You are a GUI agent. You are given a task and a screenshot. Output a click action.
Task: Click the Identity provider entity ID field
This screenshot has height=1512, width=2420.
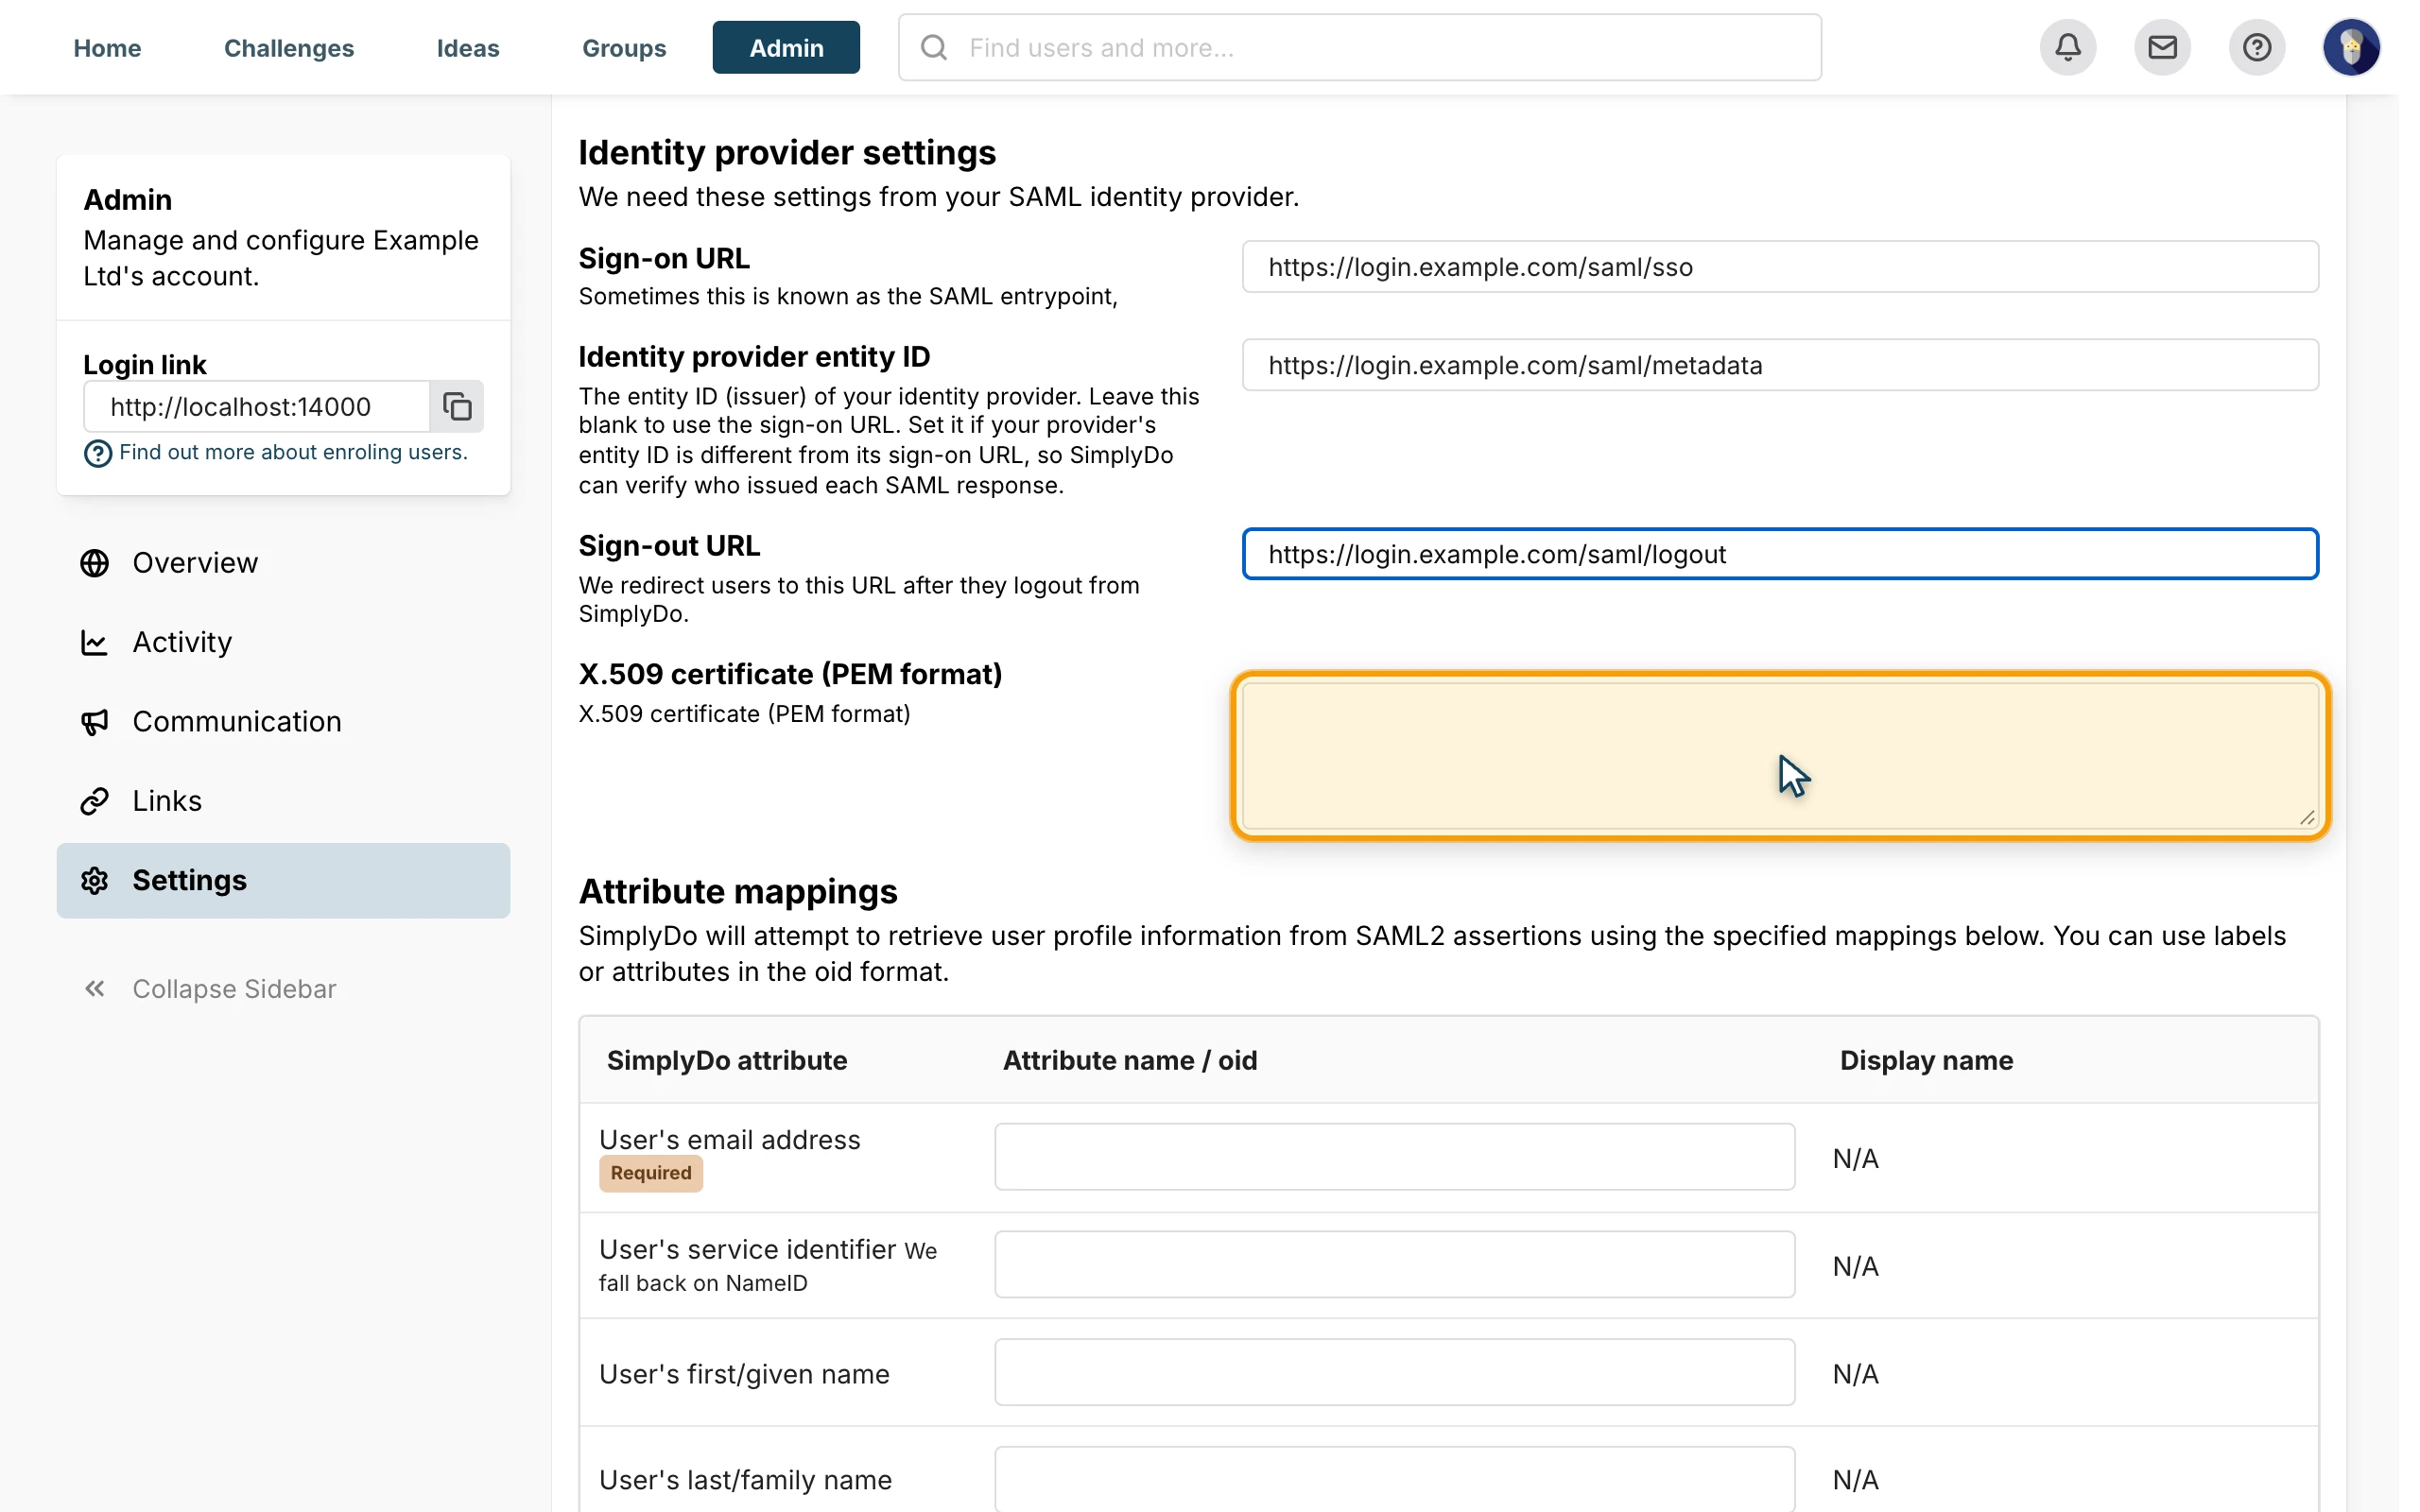click(x=1780, y=365)
